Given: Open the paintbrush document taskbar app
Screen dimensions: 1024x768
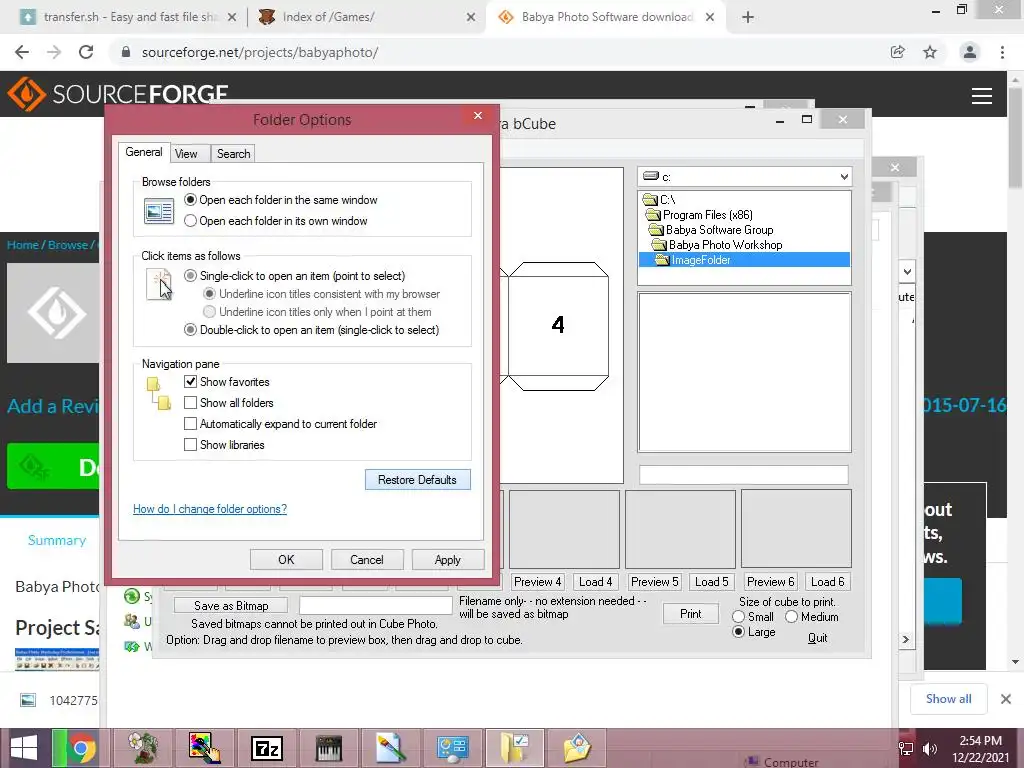Looking at the screenshot, I should [x=391, y=748].
